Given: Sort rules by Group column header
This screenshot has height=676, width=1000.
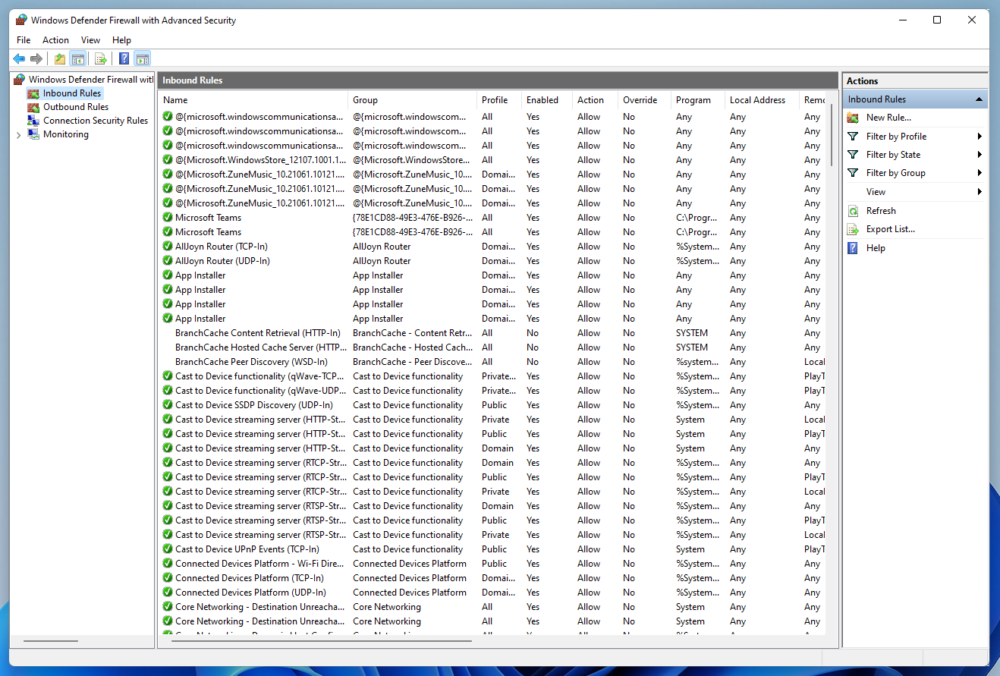Looking at the screenshot, I should coord(412,100).
